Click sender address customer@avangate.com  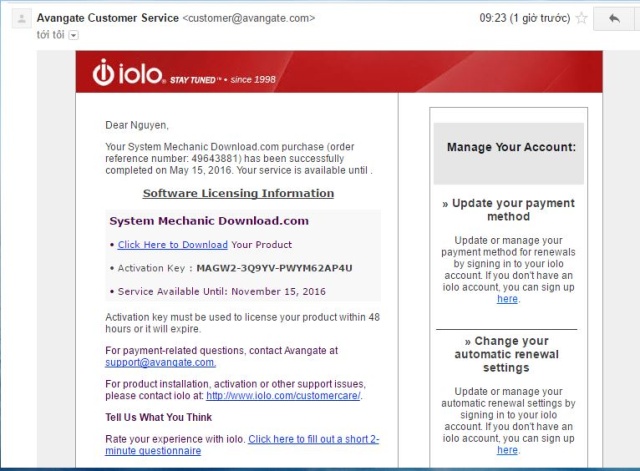pyautogui.click(x=249, y=18)
